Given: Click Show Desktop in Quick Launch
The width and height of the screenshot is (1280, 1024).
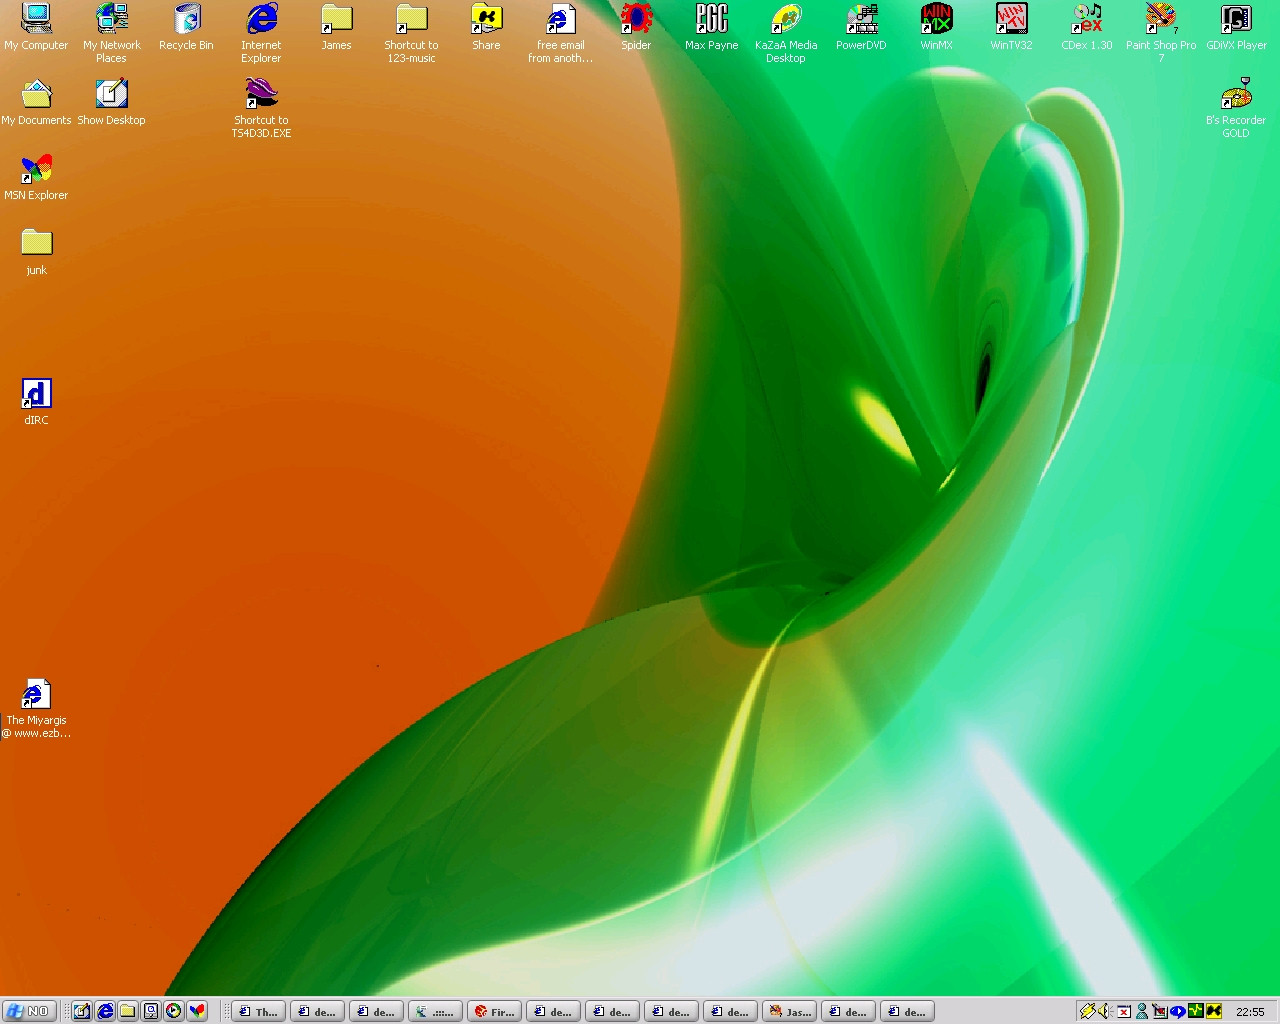Looking at the screenshot, I should tap(82, 1011).
